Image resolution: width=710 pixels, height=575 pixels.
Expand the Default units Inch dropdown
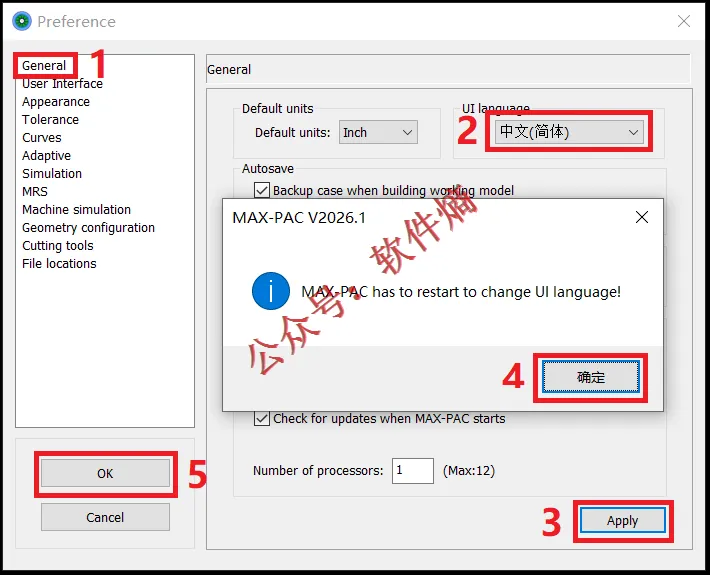tap(378, 132)
